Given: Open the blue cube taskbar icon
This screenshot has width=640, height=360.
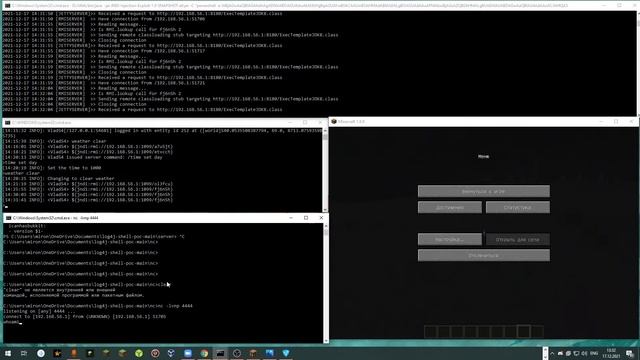Looking at the screenshot, I should [x=171, y=353].
